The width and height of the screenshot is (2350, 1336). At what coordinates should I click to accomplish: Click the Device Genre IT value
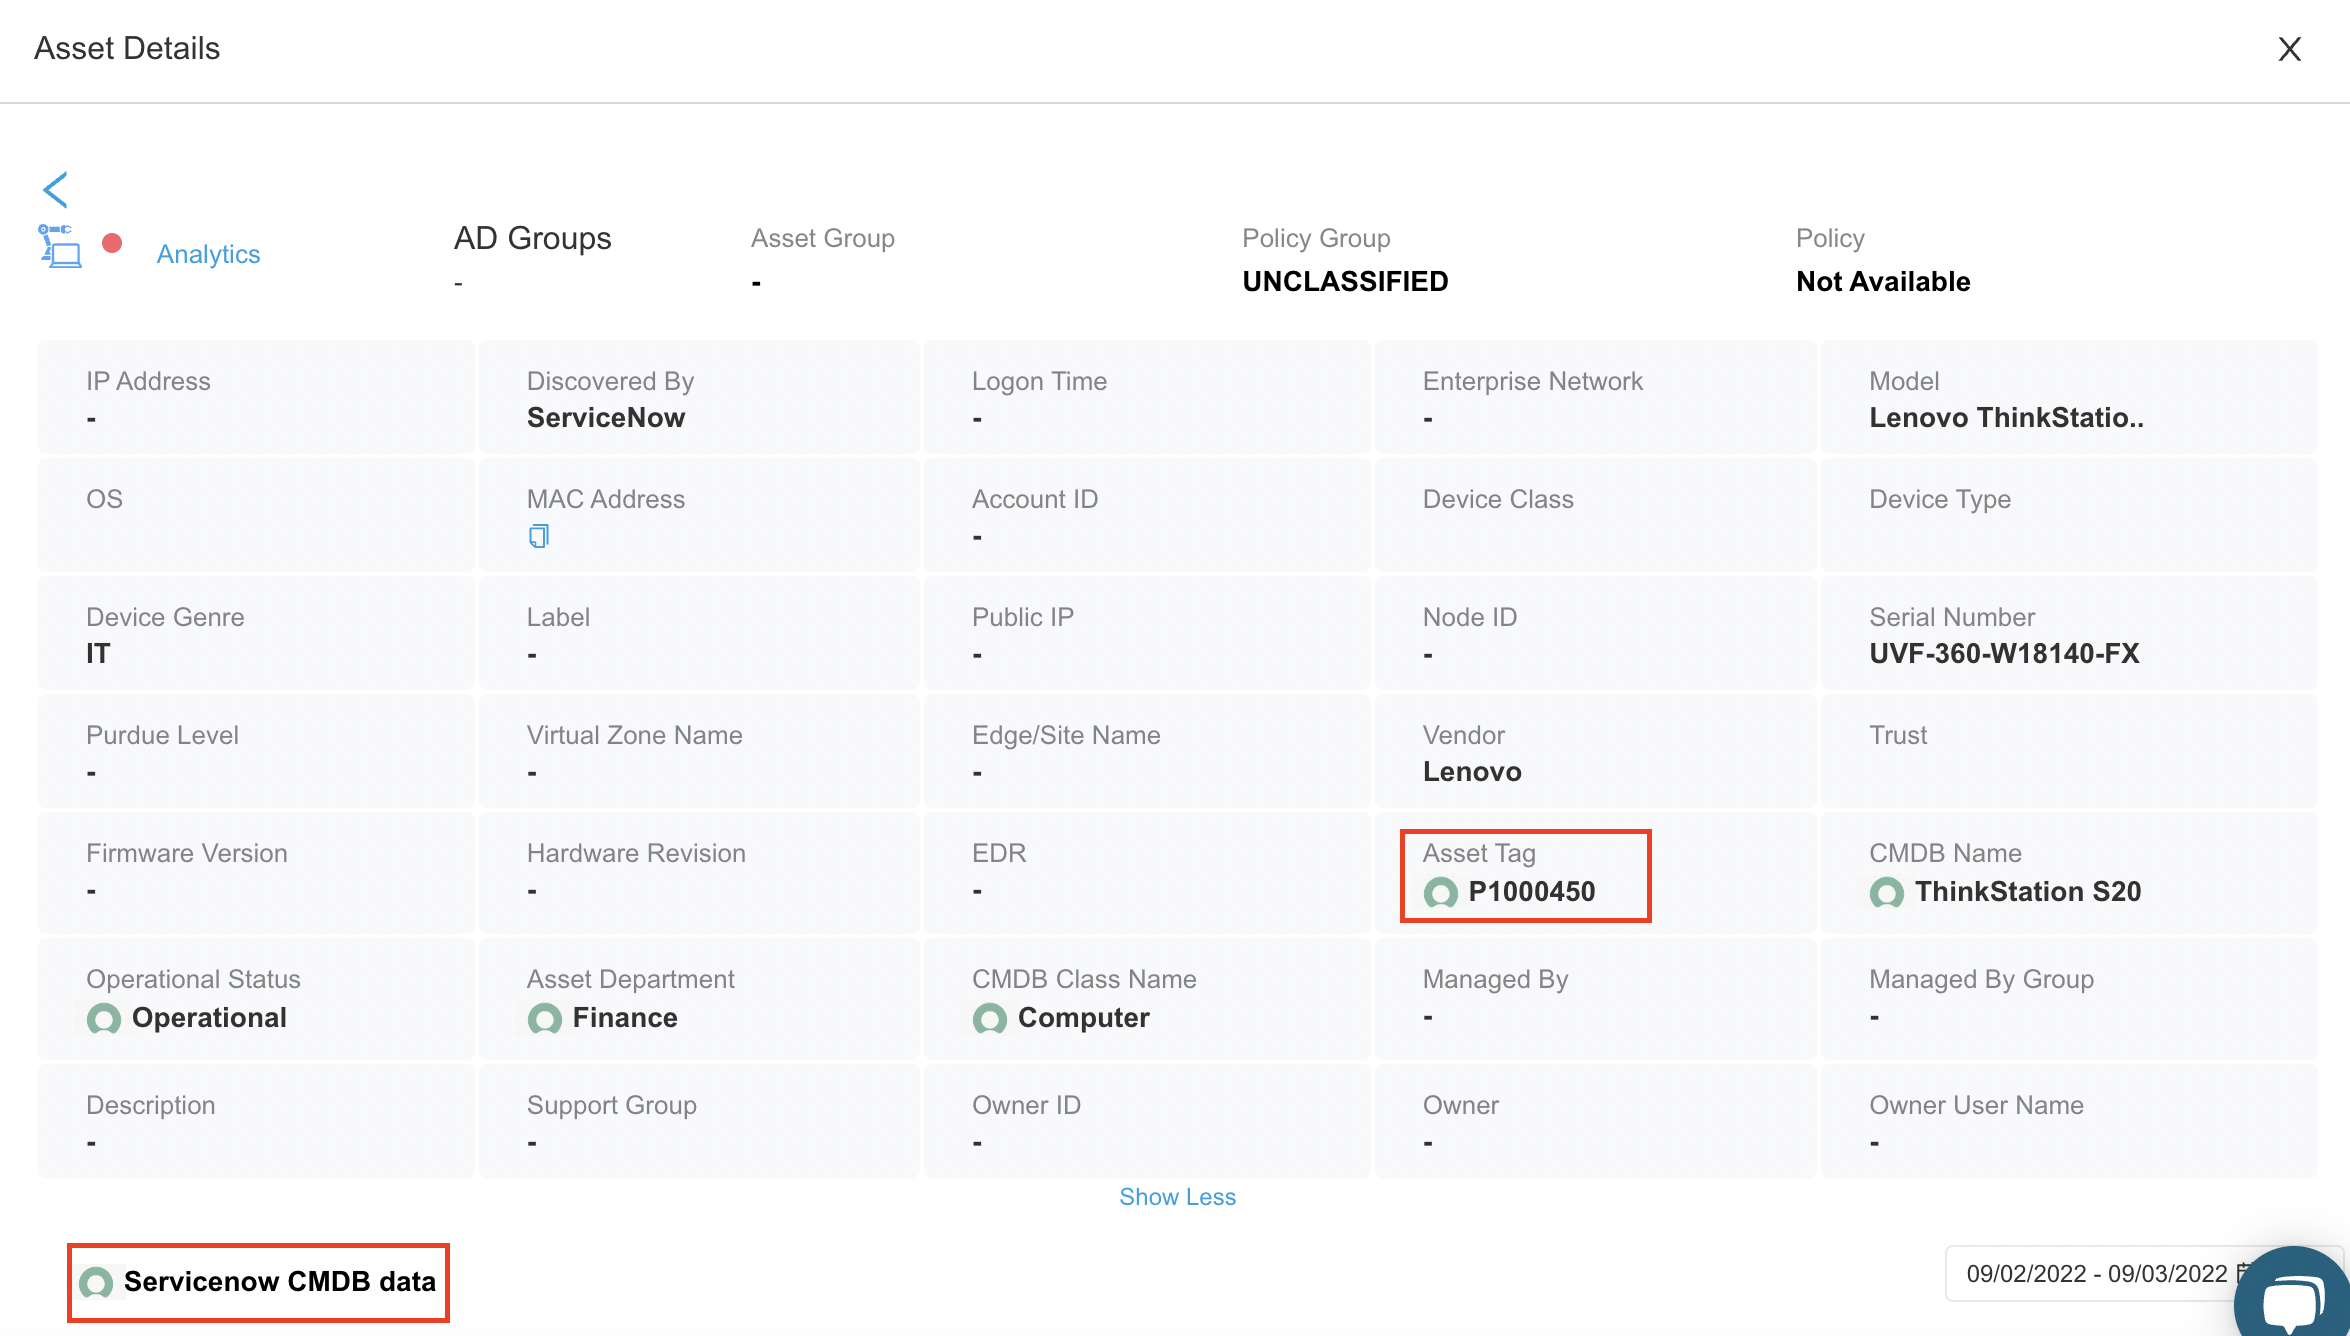(x=98, y=654)
